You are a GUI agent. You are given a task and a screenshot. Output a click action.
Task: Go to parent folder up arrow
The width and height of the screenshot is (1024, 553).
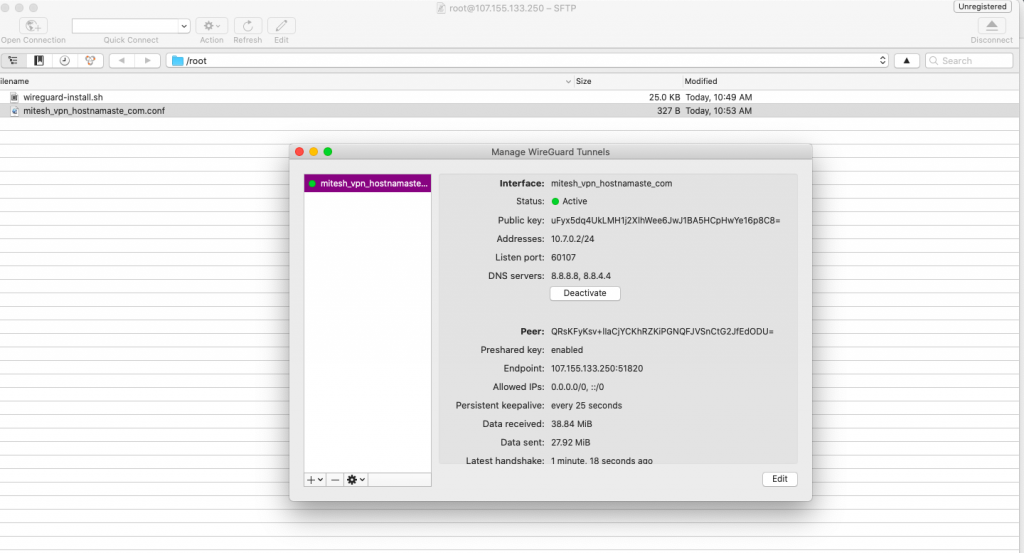point(906,61)
